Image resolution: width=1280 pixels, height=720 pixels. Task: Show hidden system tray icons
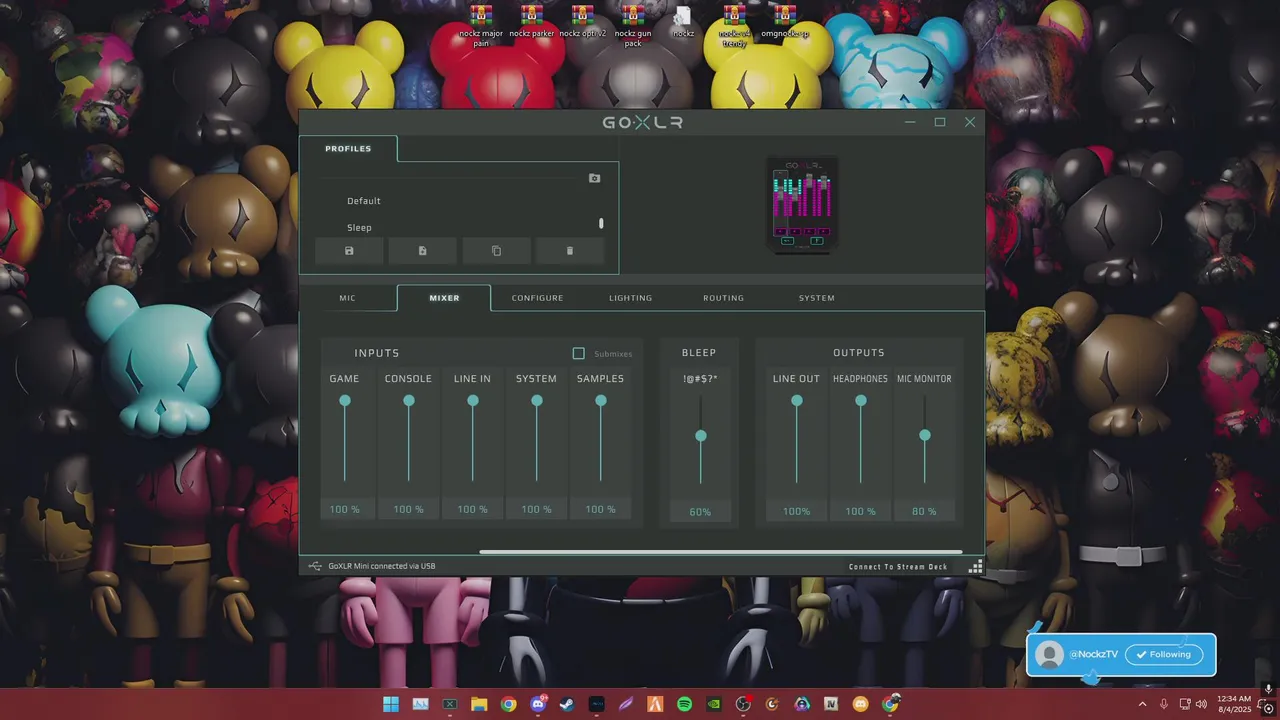(1143, 704)
